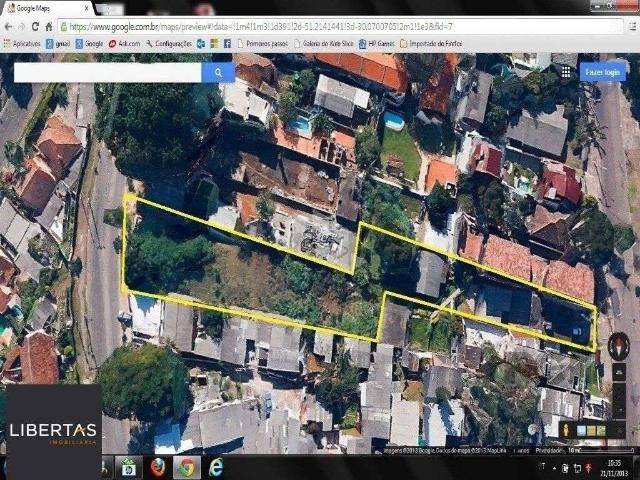Click Chrome icon in the taskbar
This screenshot has width=640, height=480.
coord(186,467)
